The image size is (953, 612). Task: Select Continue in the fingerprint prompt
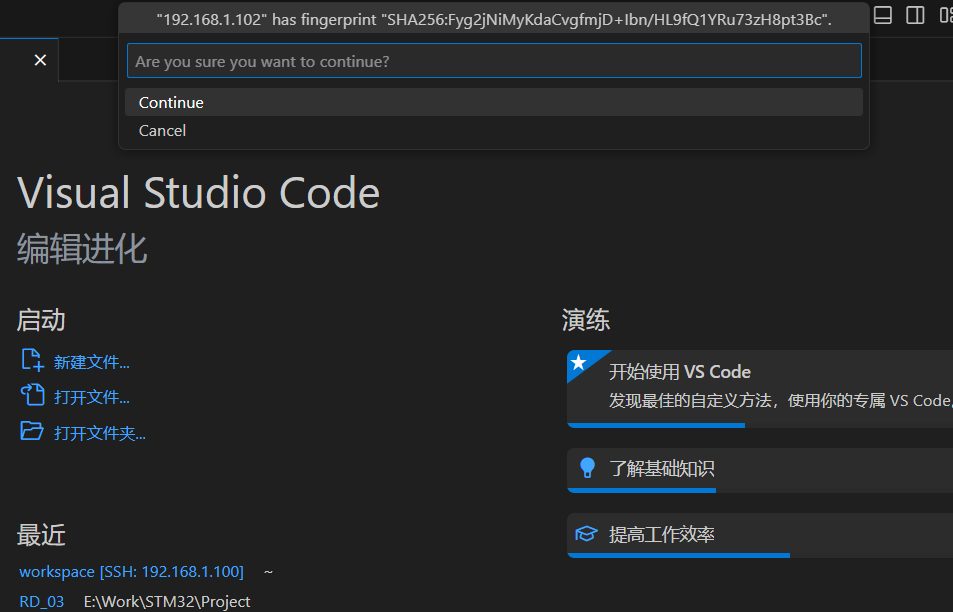pyautogui.click(x=494, y=102)
